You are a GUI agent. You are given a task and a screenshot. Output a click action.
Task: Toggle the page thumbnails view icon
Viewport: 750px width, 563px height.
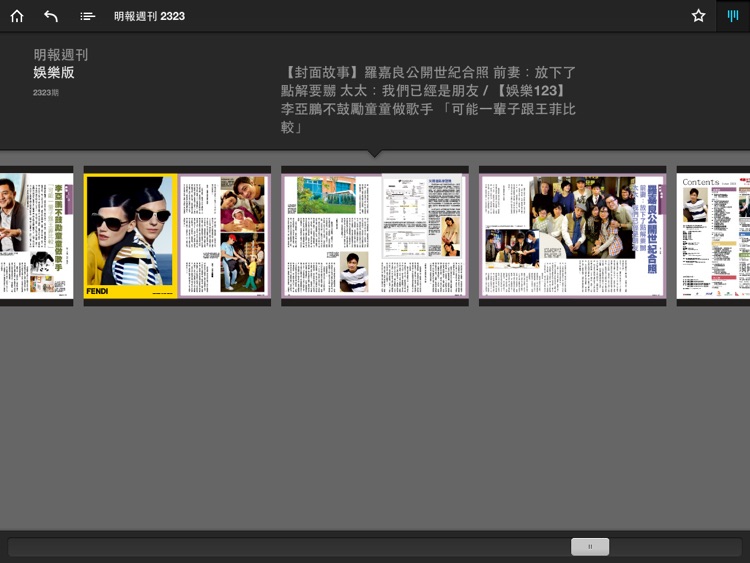(733, 16)
